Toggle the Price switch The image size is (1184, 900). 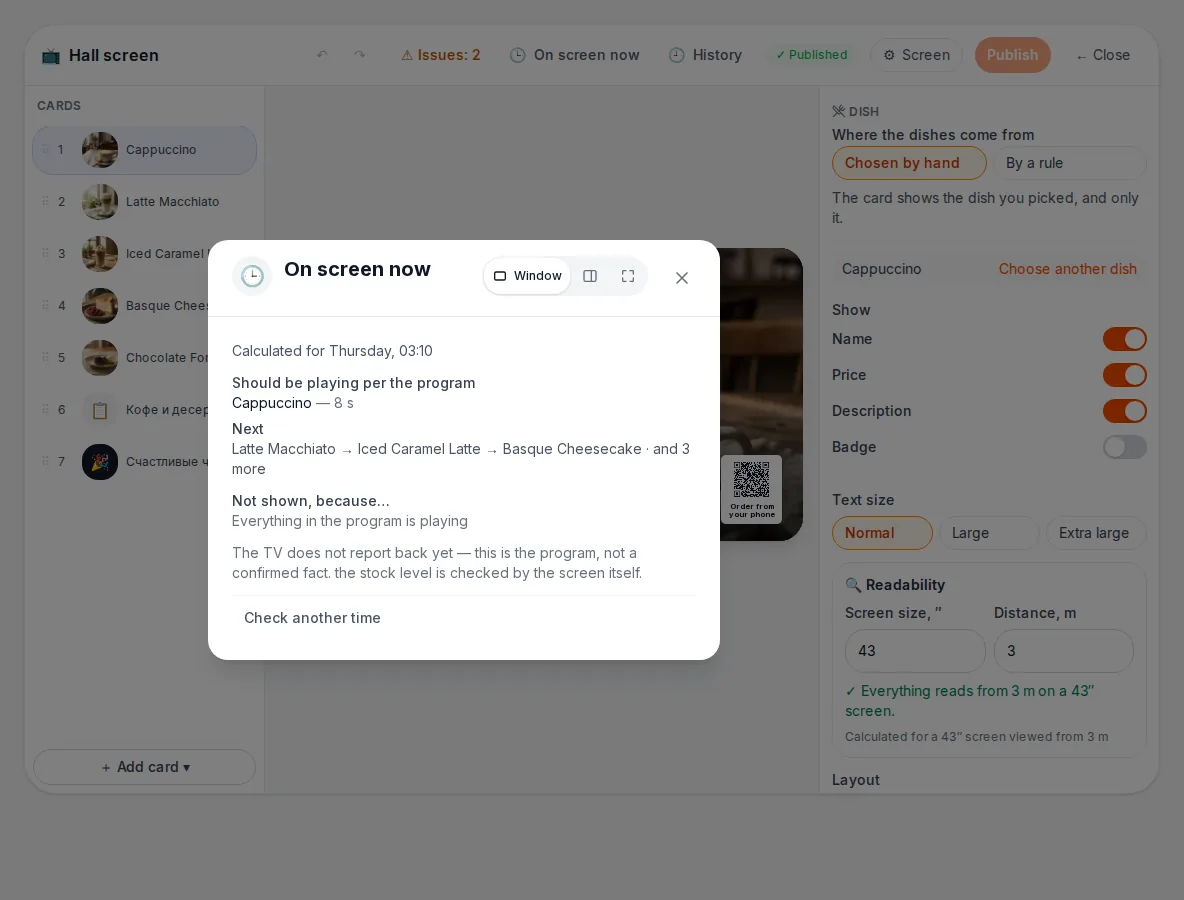pyautogui.click(x=1124, y=375)
